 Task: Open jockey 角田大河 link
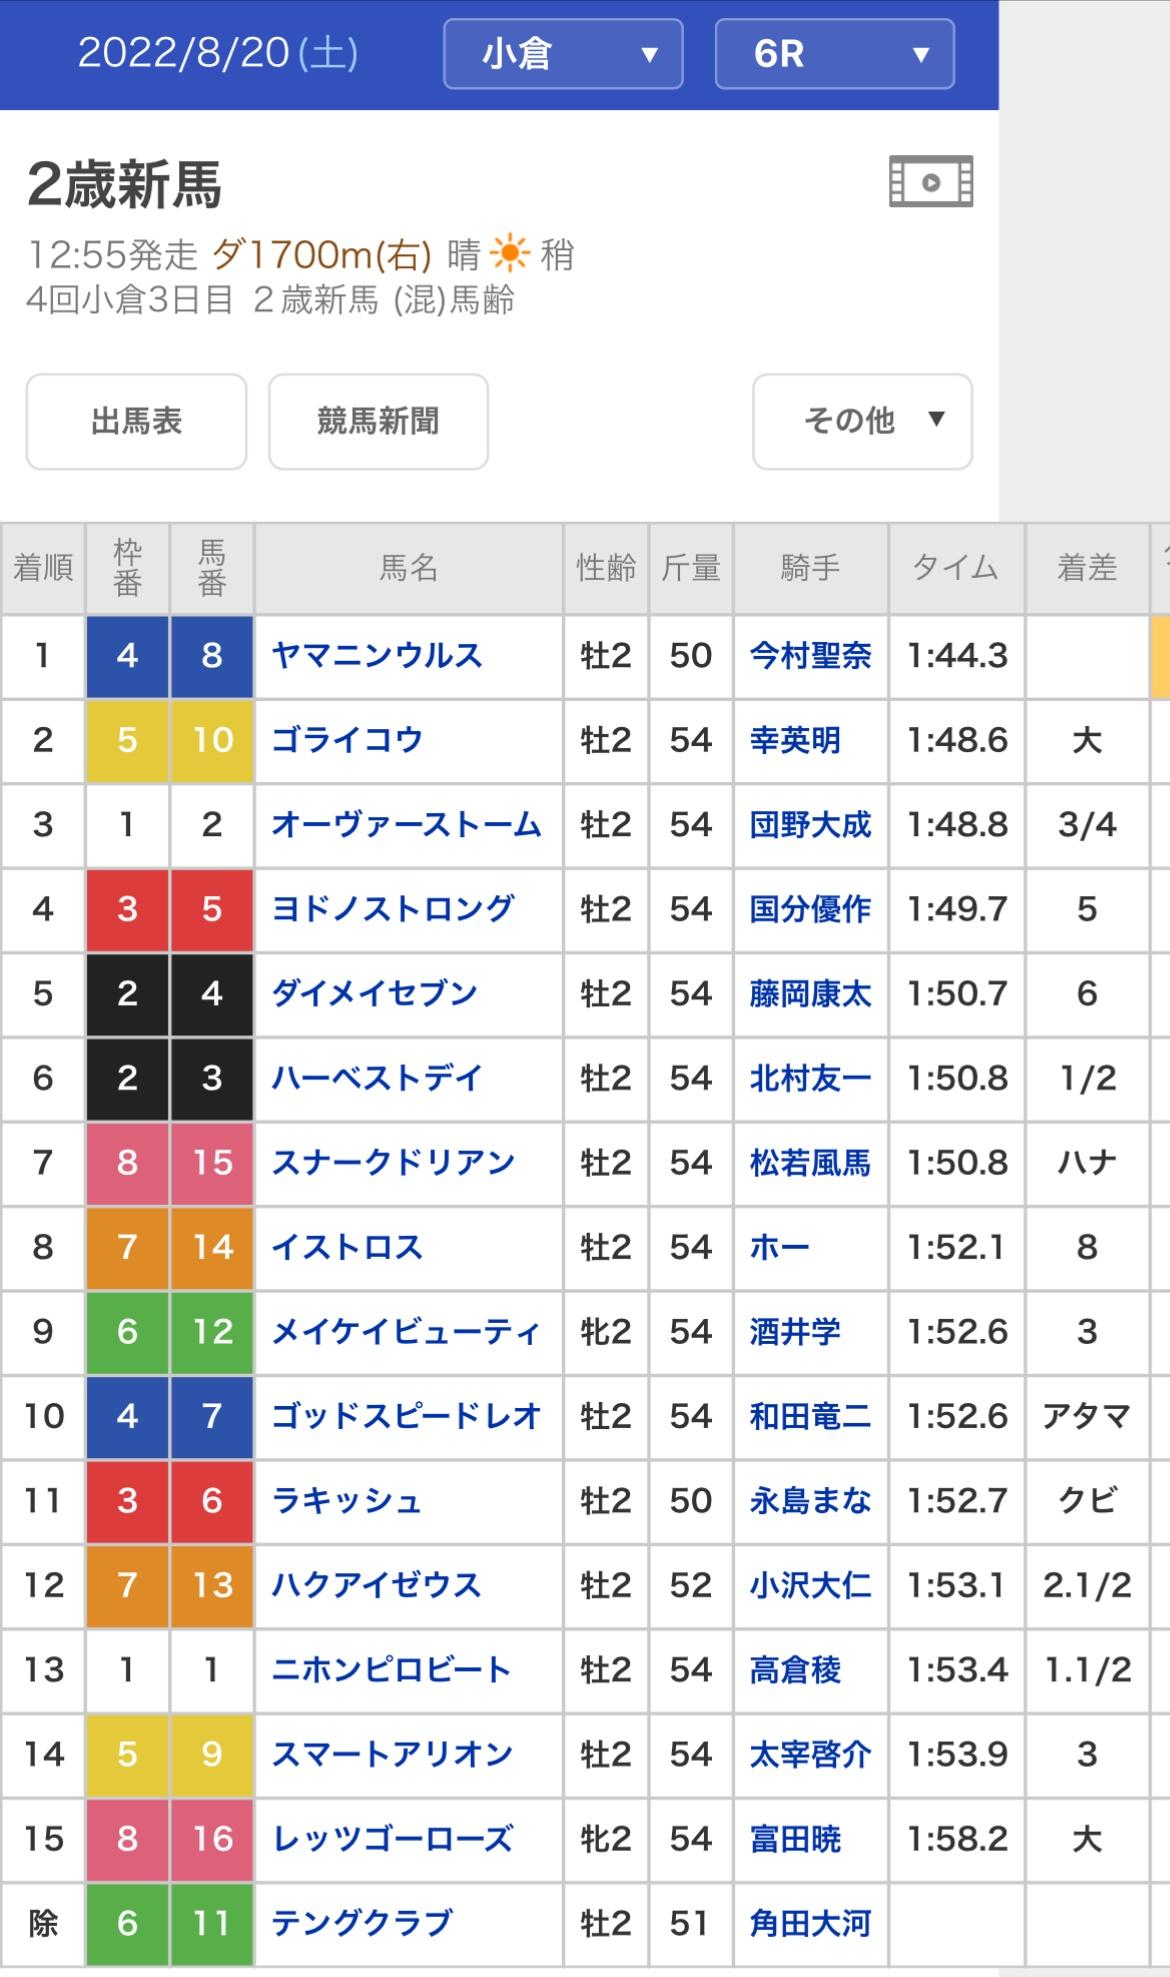[x=810, y=1923]
